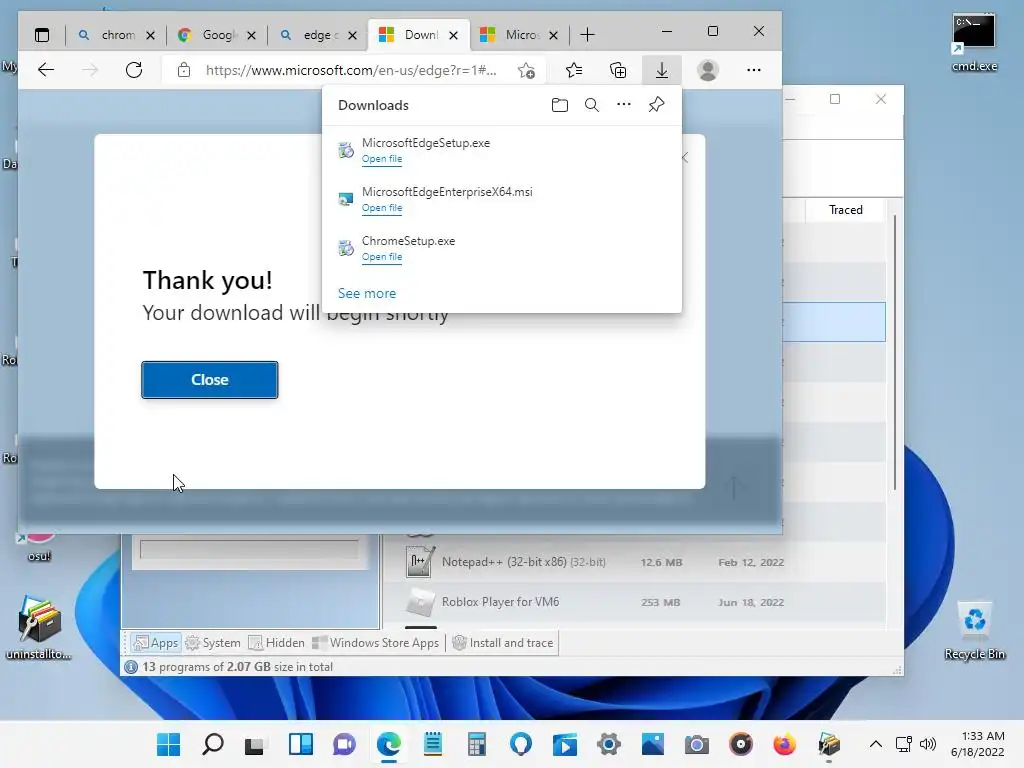Add this page to favorites star
The image size is (1024, 768).
tap(526, 70)
